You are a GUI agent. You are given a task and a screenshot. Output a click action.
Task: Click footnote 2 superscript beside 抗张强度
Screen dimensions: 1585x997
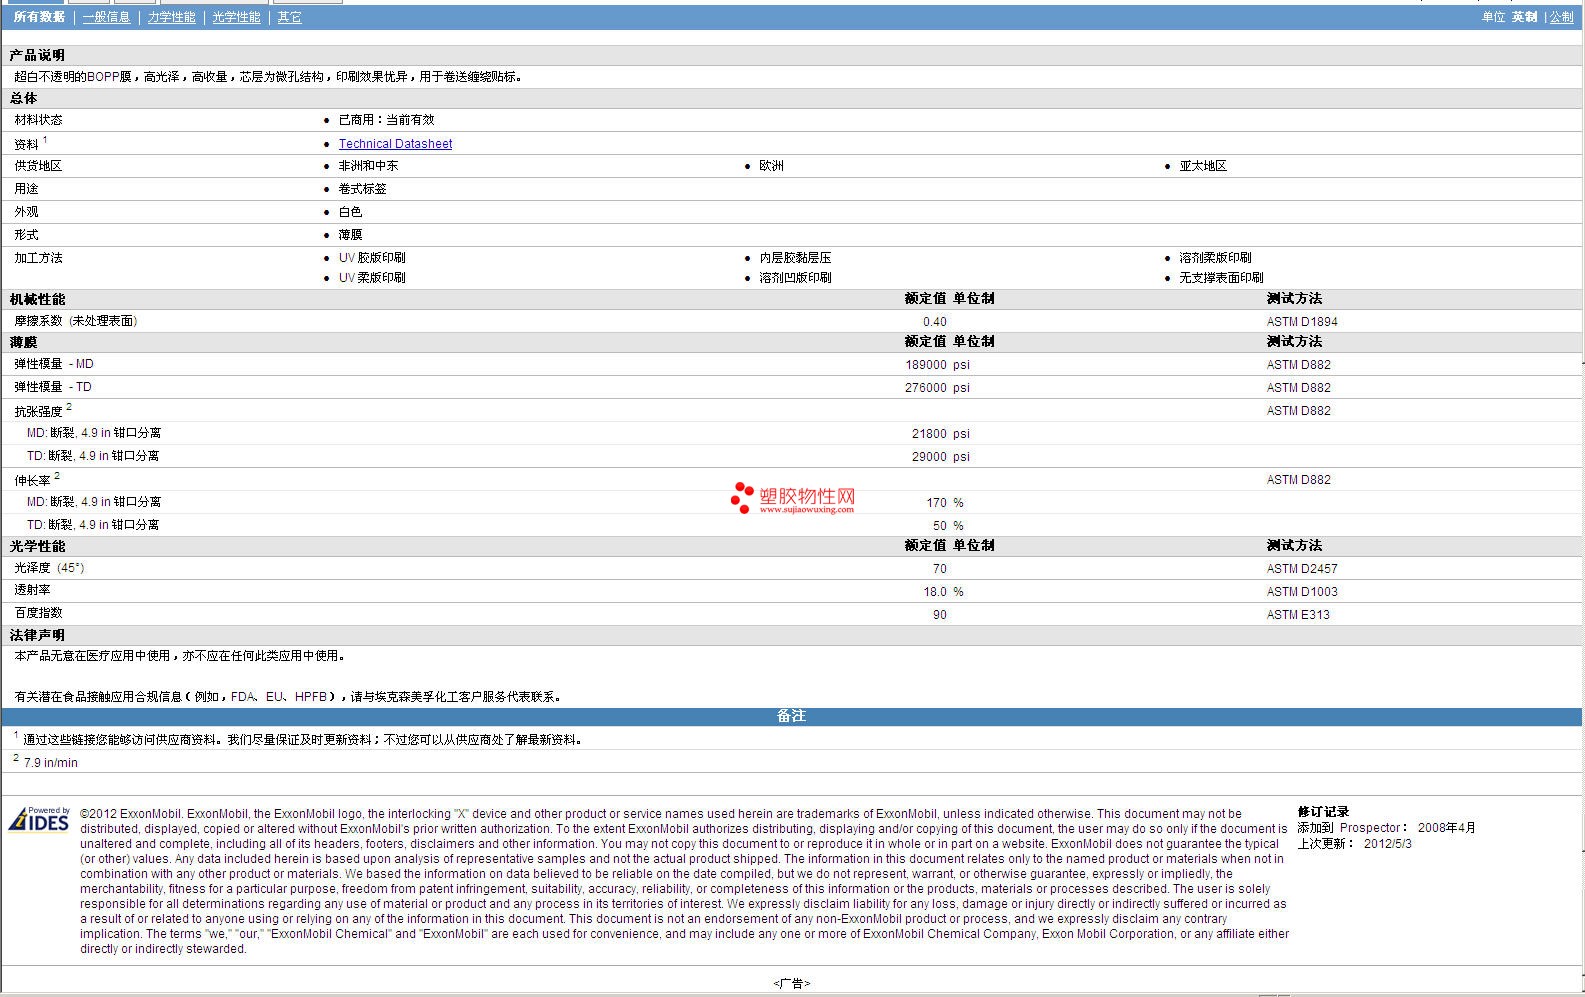coord(69,407)
